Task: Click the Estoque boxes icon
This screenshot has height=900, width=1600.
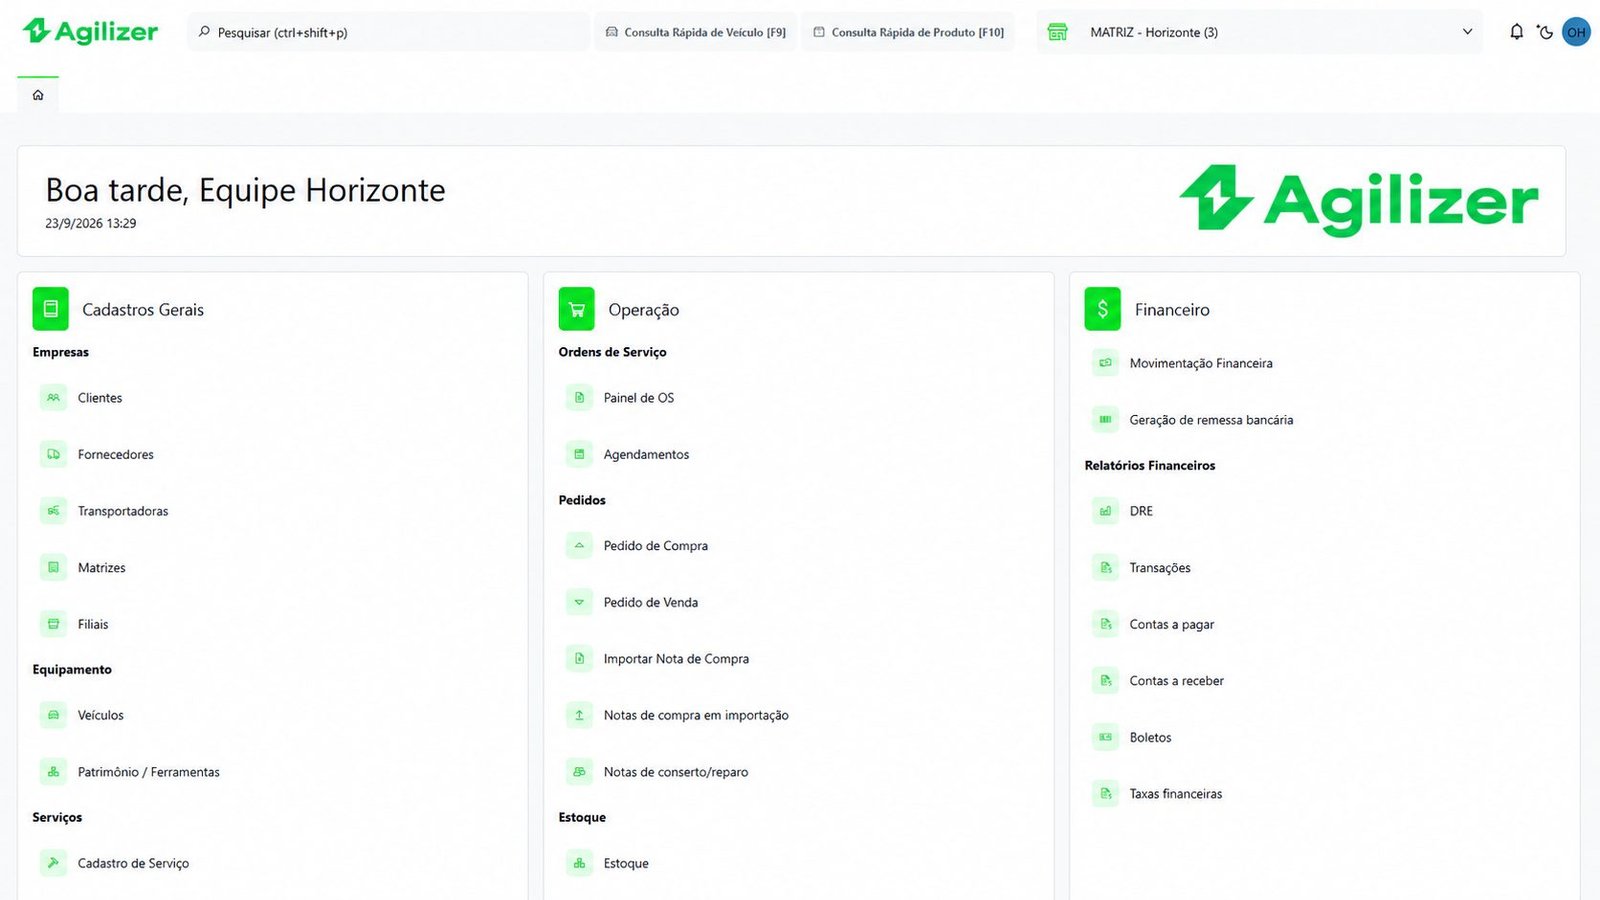Action: [579, 863]
